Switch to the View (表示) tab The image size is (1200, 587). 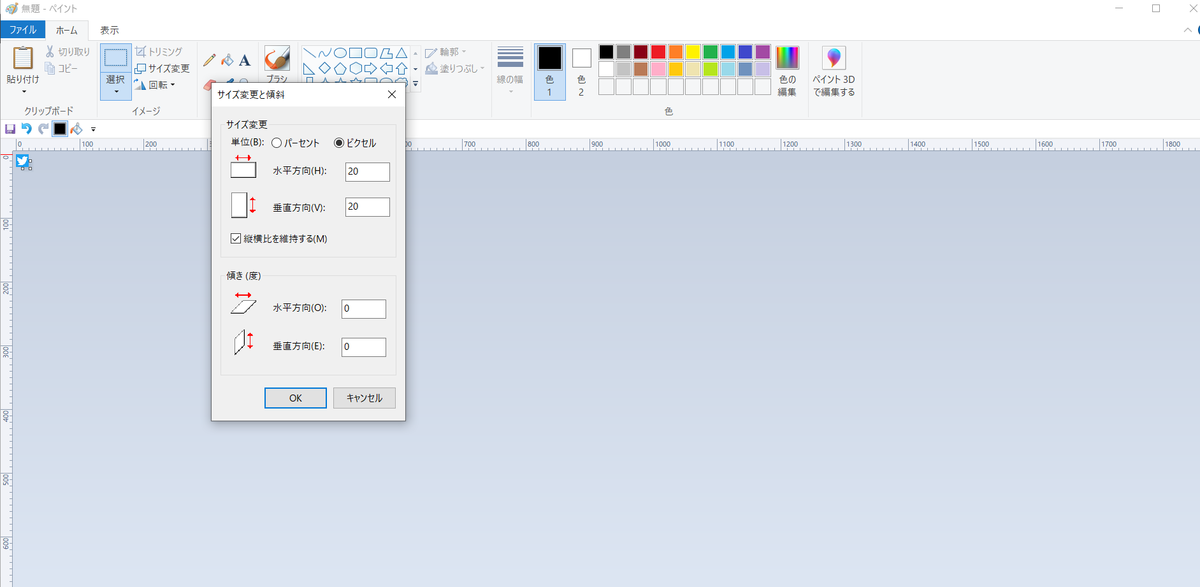109,30
